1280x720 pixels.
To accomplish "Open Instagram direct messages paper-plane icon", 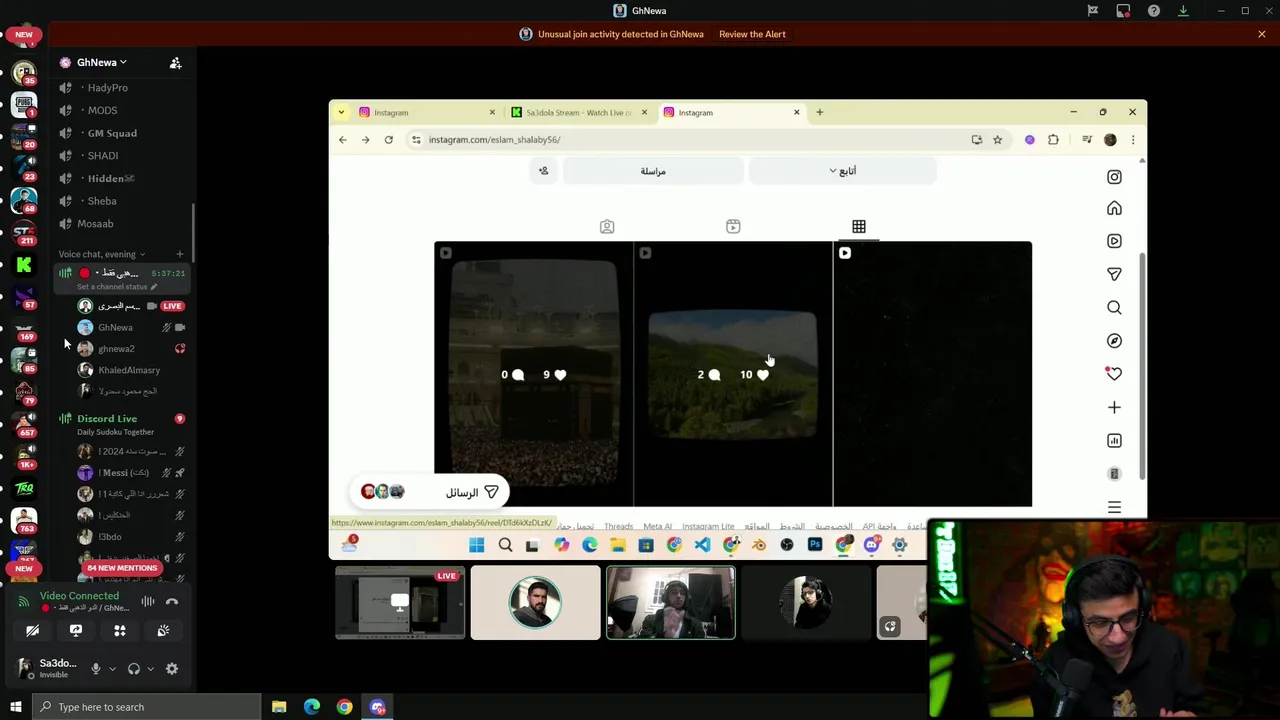I will click(1114, 274).
